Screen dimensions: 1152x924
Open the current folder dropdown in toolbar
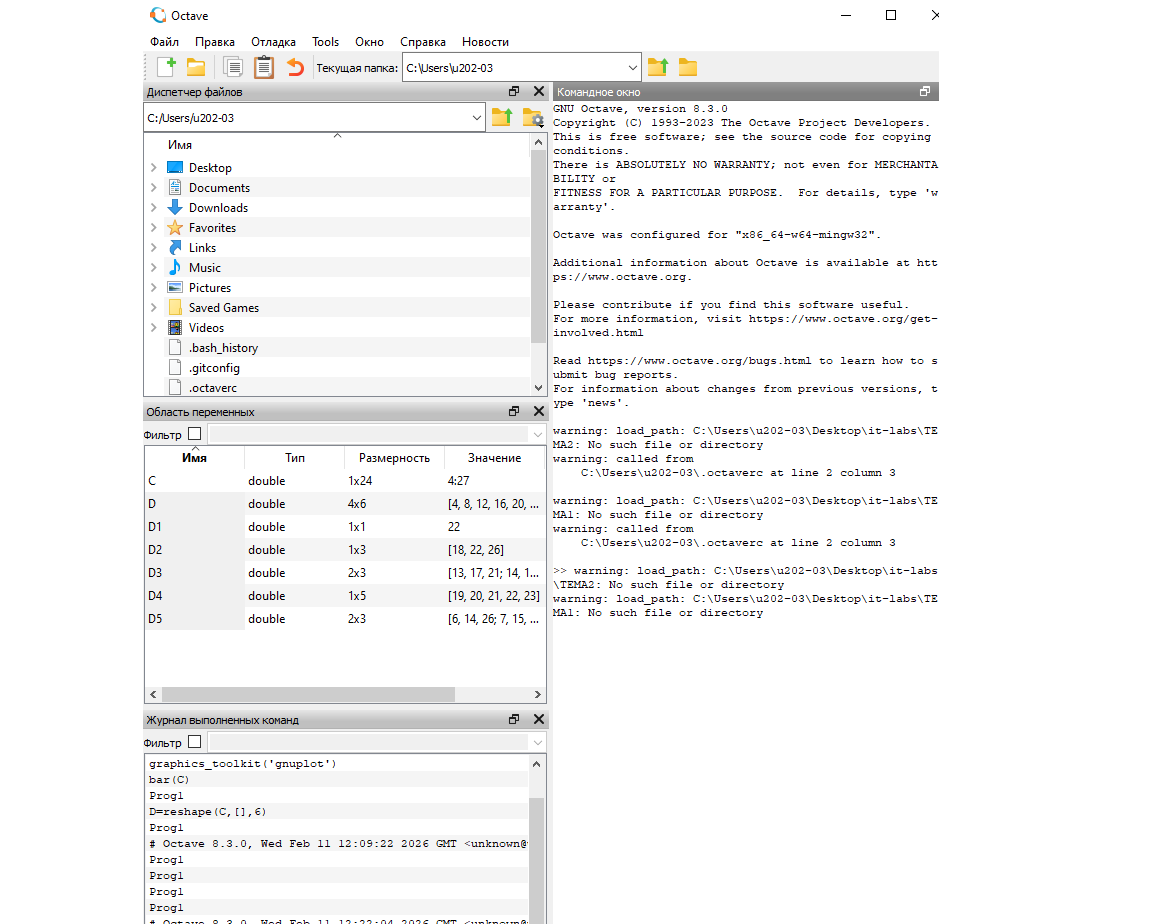tap(632, 68)
